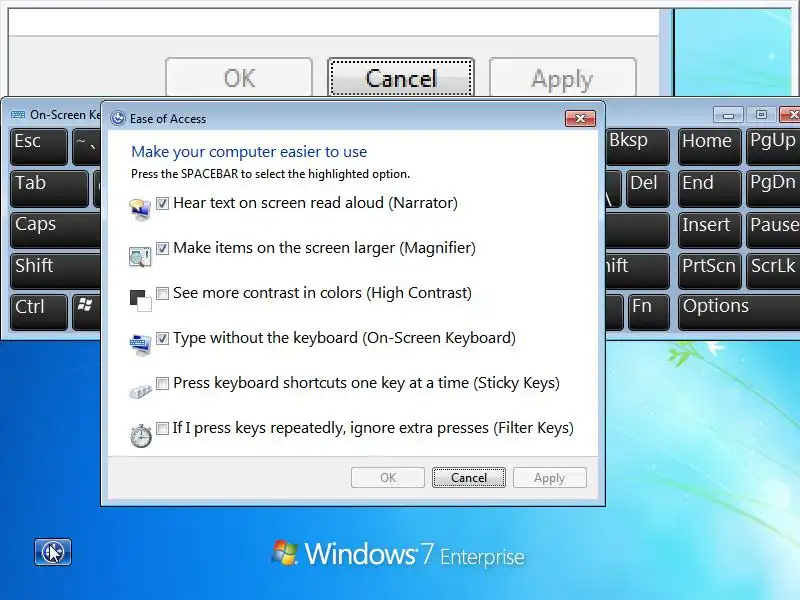Uncheck the Magnifier checkbox

pyautogui.click(x=162, y=248)
